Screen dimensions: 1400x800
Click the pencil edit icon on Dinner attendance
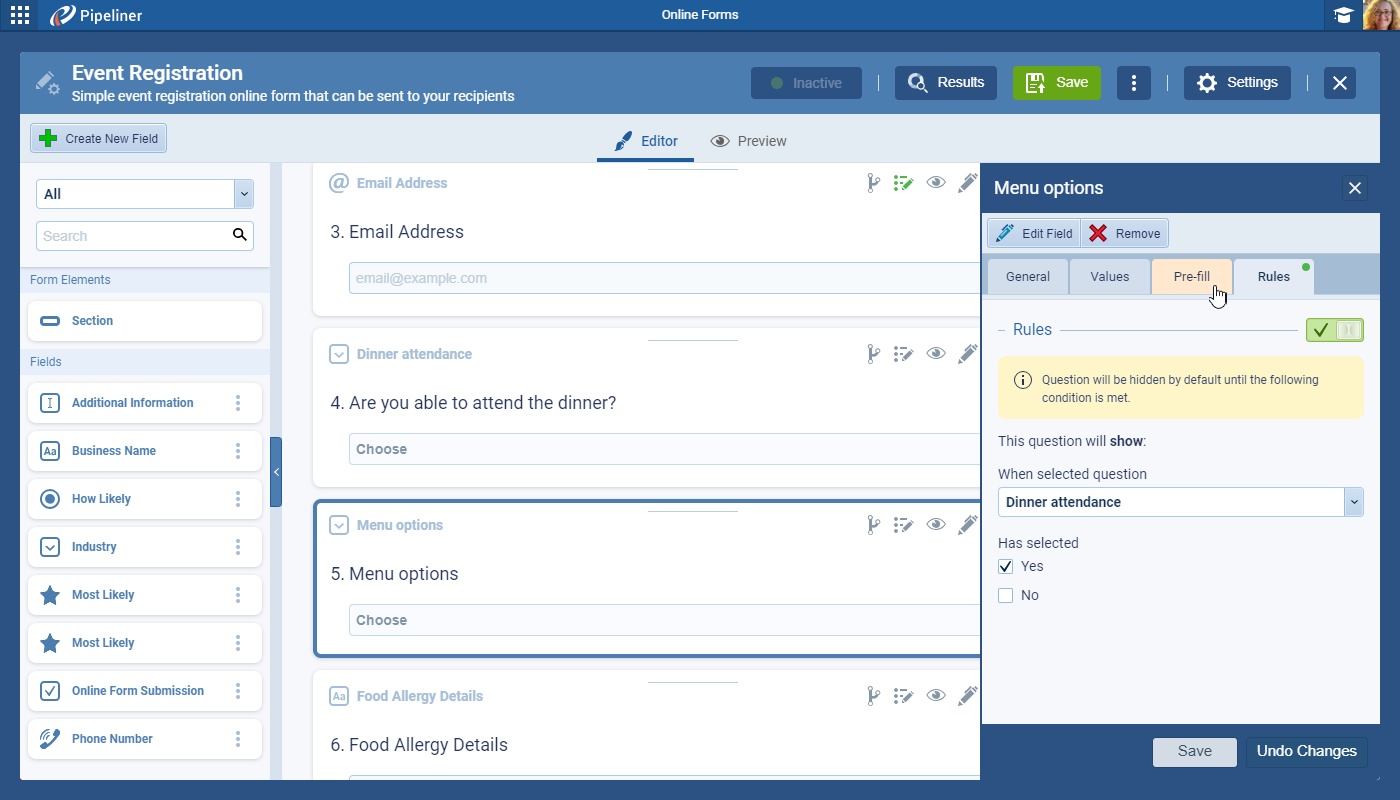pyautogui.click(x=967, y=354)
